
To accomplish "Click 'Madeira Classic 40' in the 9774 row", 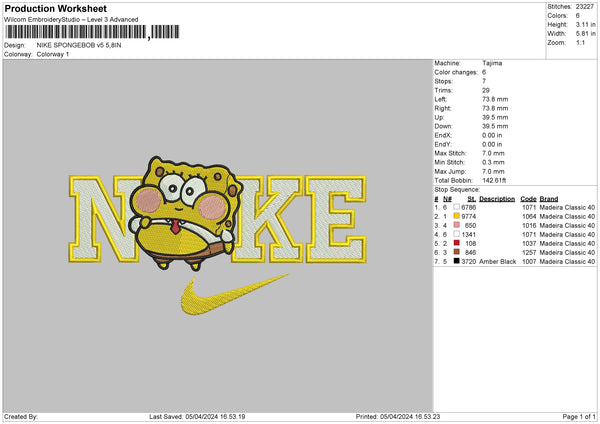I will pos(567,217).
